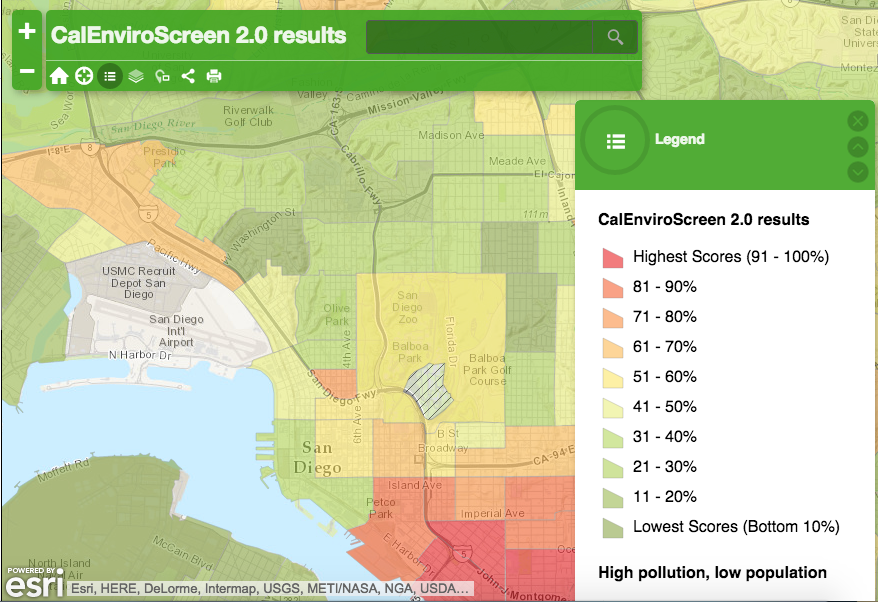Print the map with printer icon
This screenshot has height=602, width=878.
pos(214,76)
